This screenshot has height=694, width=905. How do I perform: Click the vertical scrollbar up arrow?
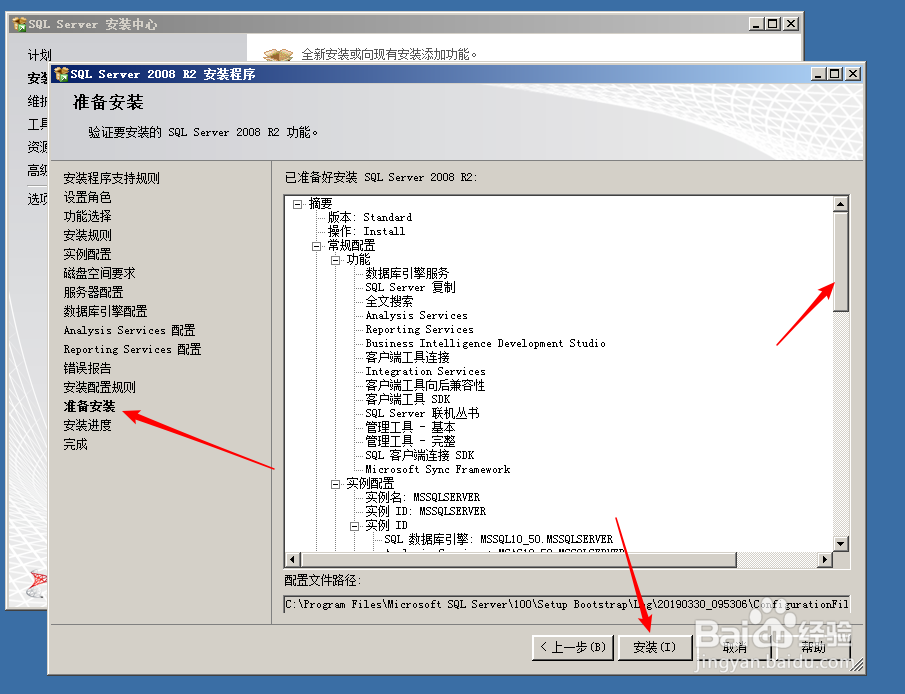pos(841,204)
